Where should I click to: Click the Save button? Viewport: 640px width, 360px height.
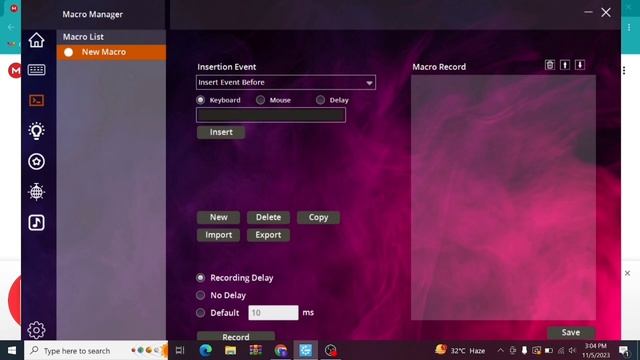click(x=571, y=332)
